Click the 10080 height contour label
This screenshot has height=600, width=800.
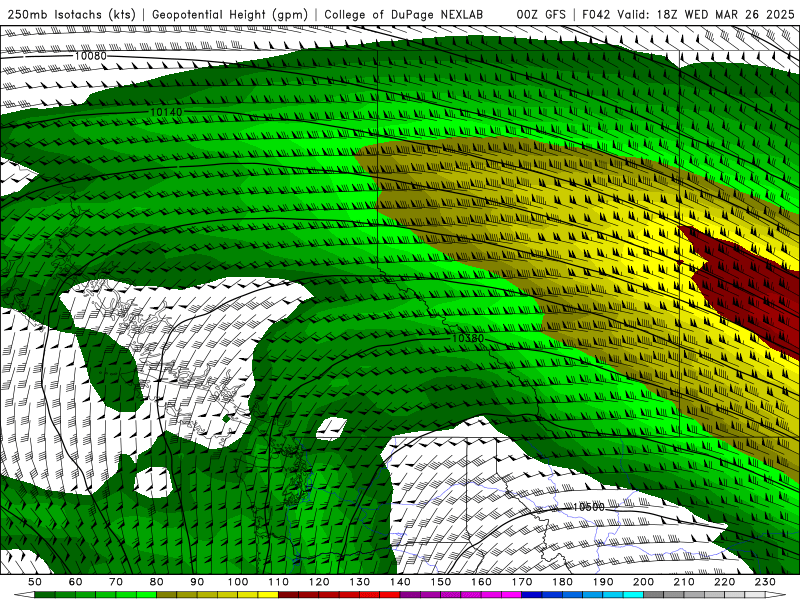pyautogui.click(x=90, y=56)
